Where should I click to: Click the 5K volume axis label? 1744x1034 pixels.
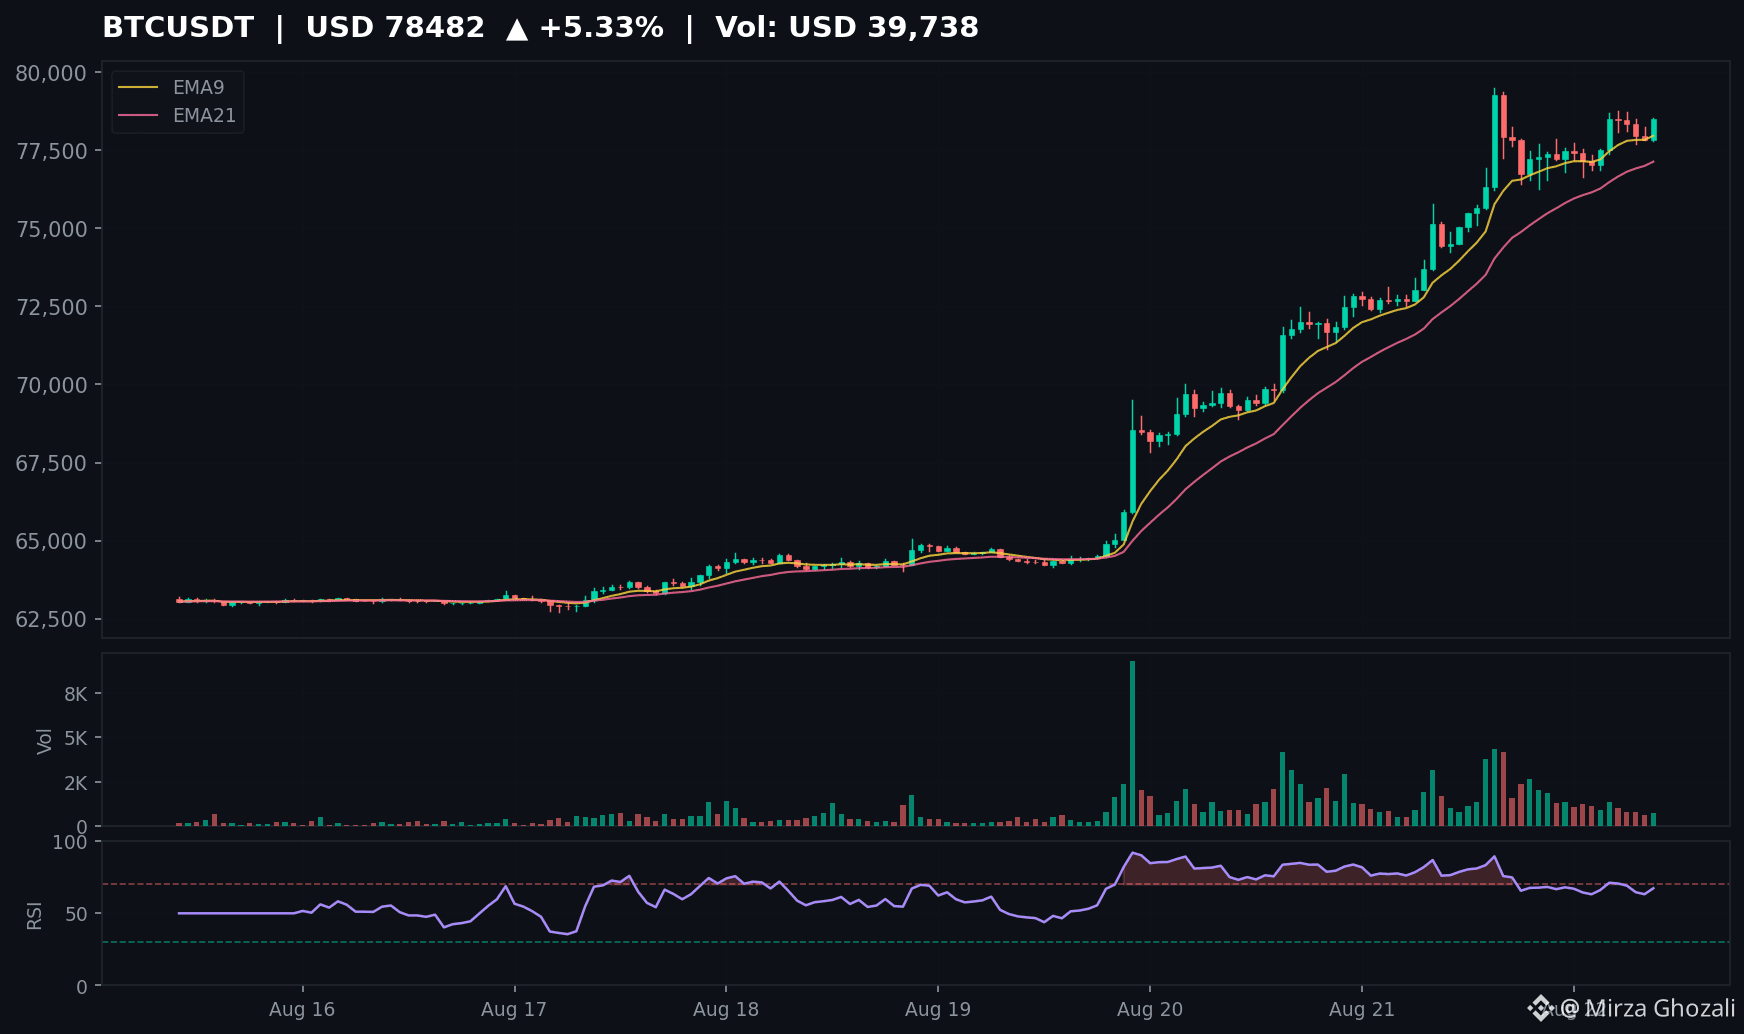click(x=76, y=738)
